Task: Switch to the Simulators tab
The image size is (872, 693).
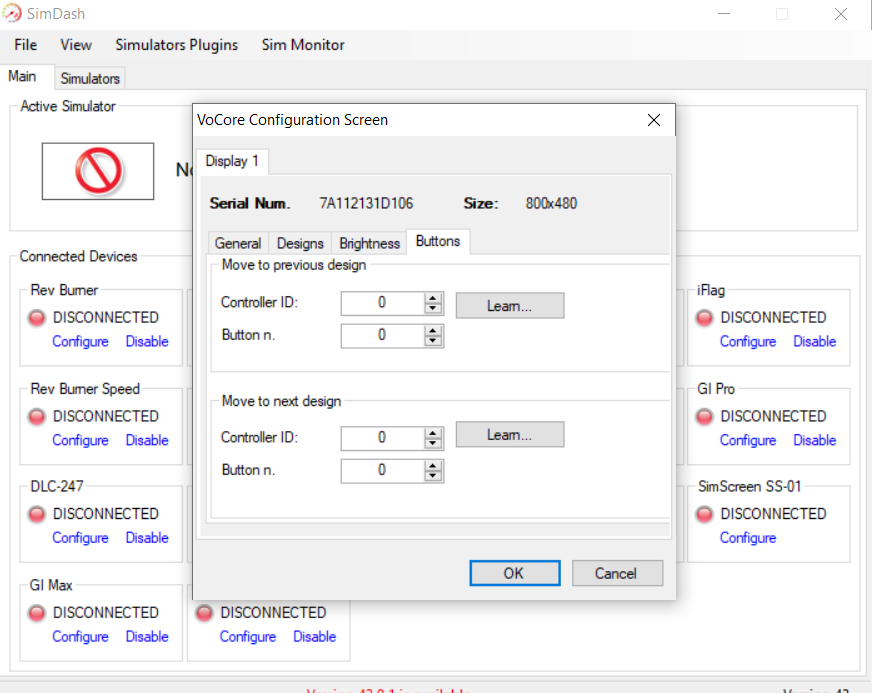Action: [x=90, y=78]
